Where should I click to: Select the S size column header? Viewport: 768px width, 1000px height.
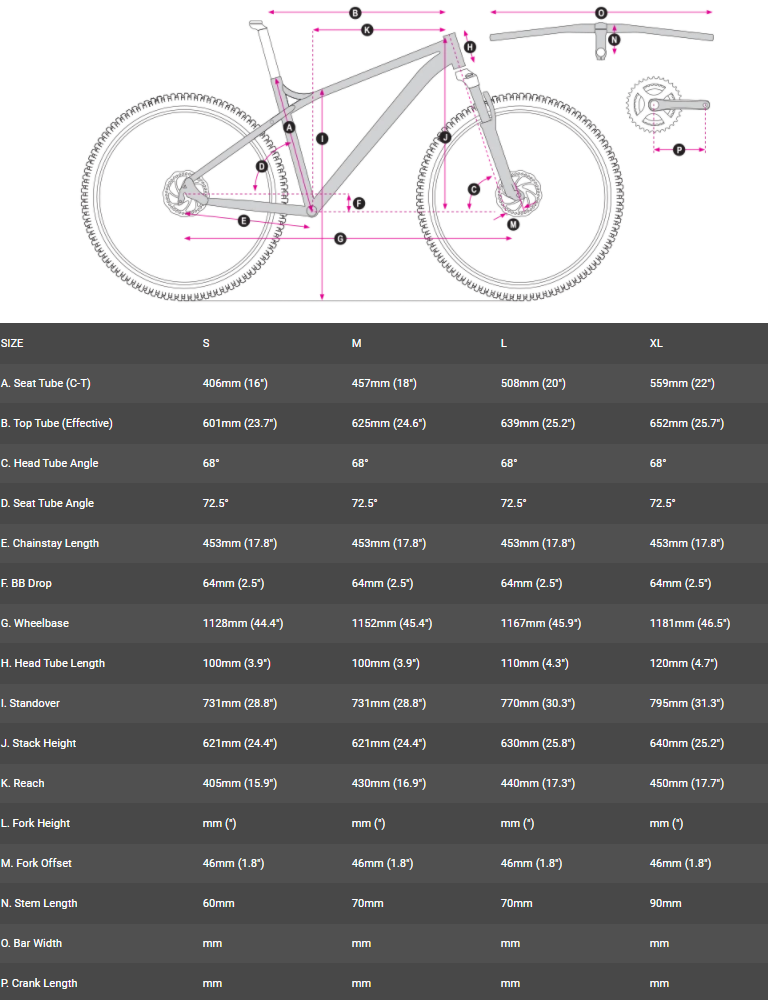tap(206, 343)
